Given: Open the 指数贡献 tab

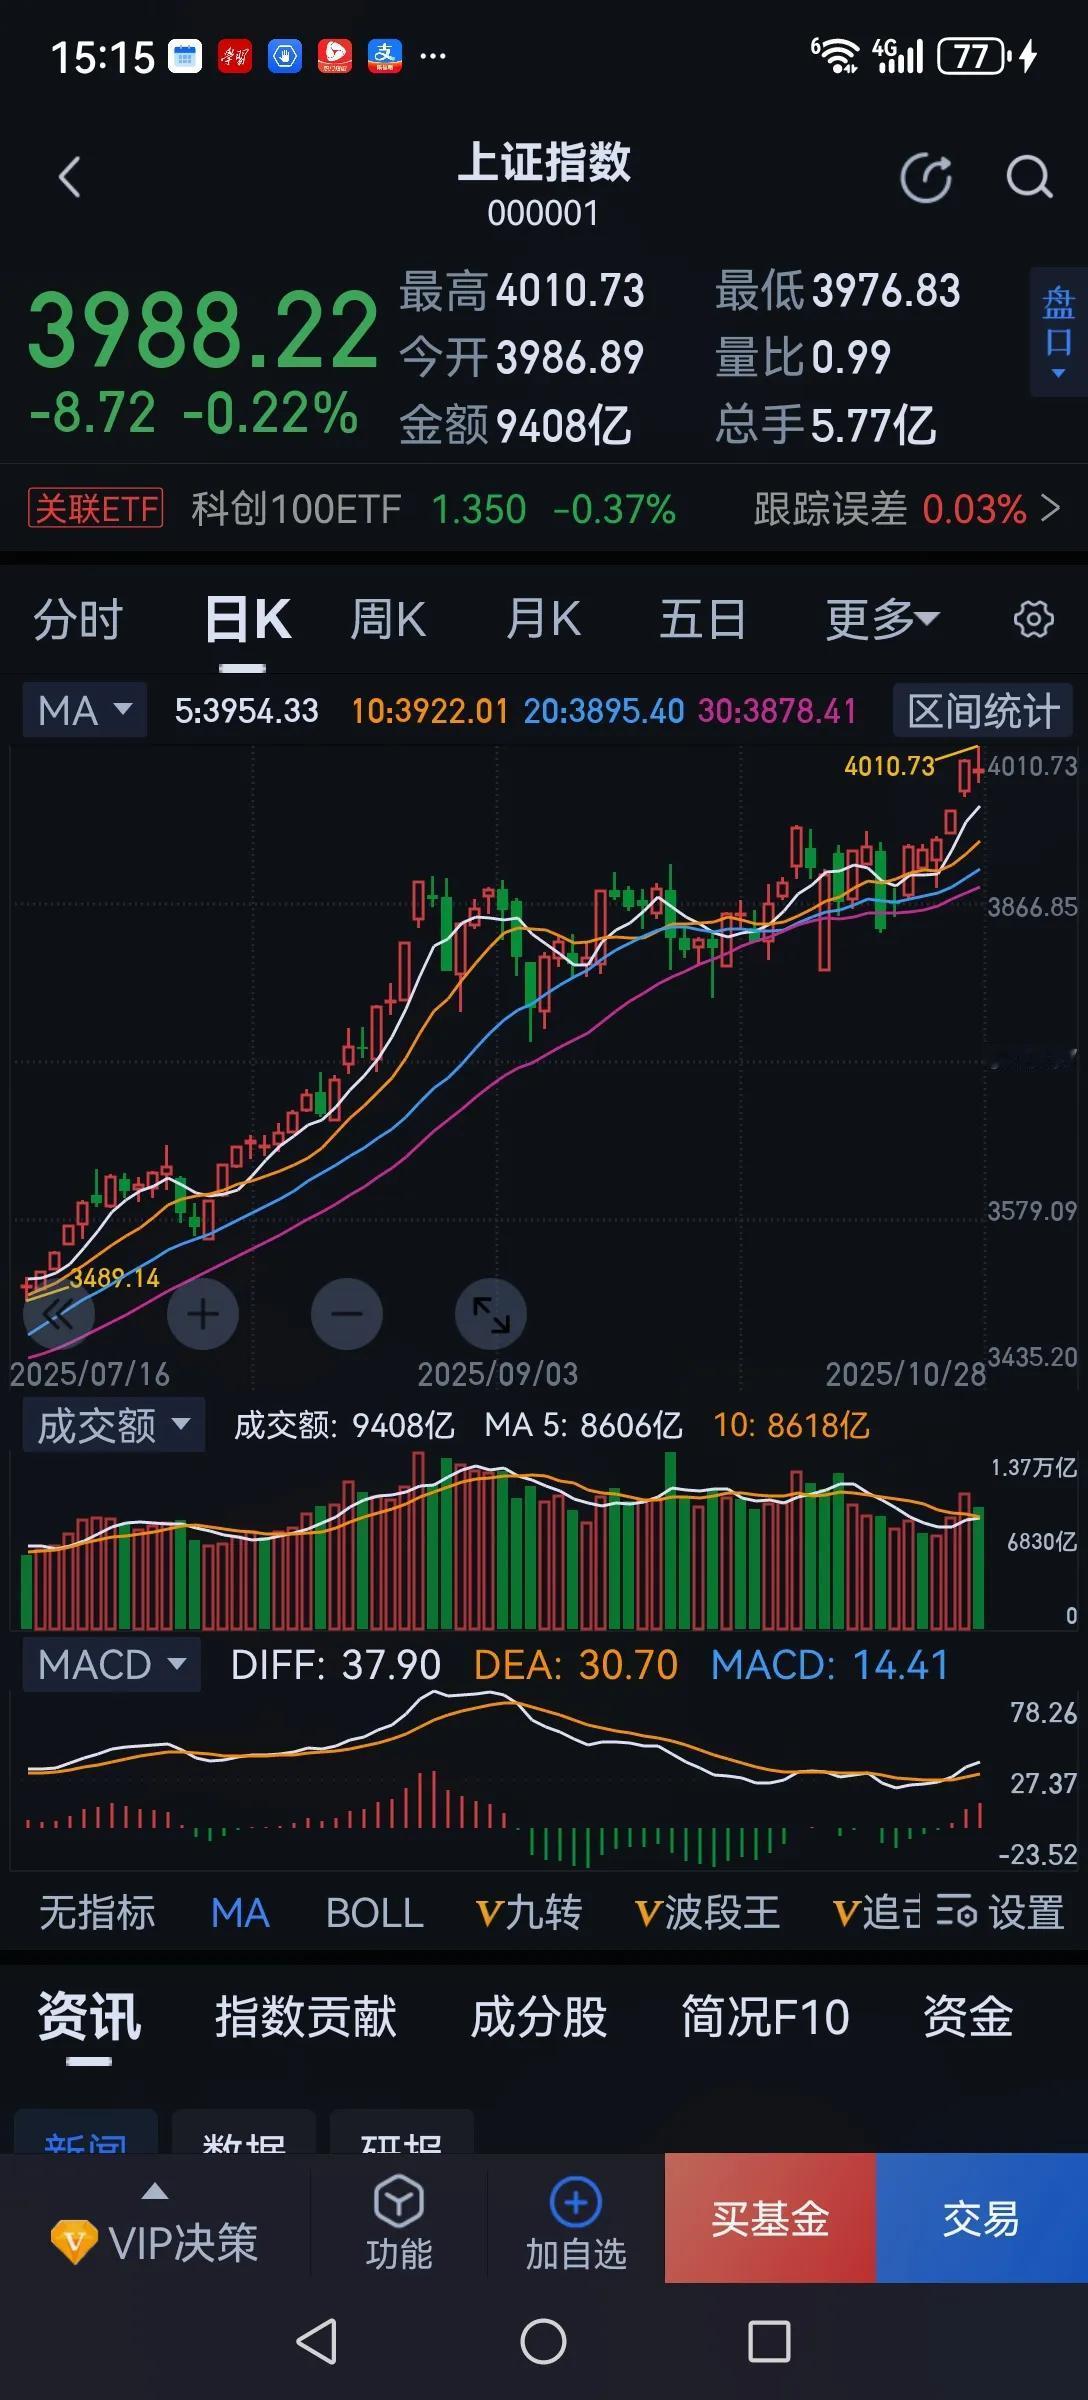Looking at the screenshot, I should tap(306, 2016).
